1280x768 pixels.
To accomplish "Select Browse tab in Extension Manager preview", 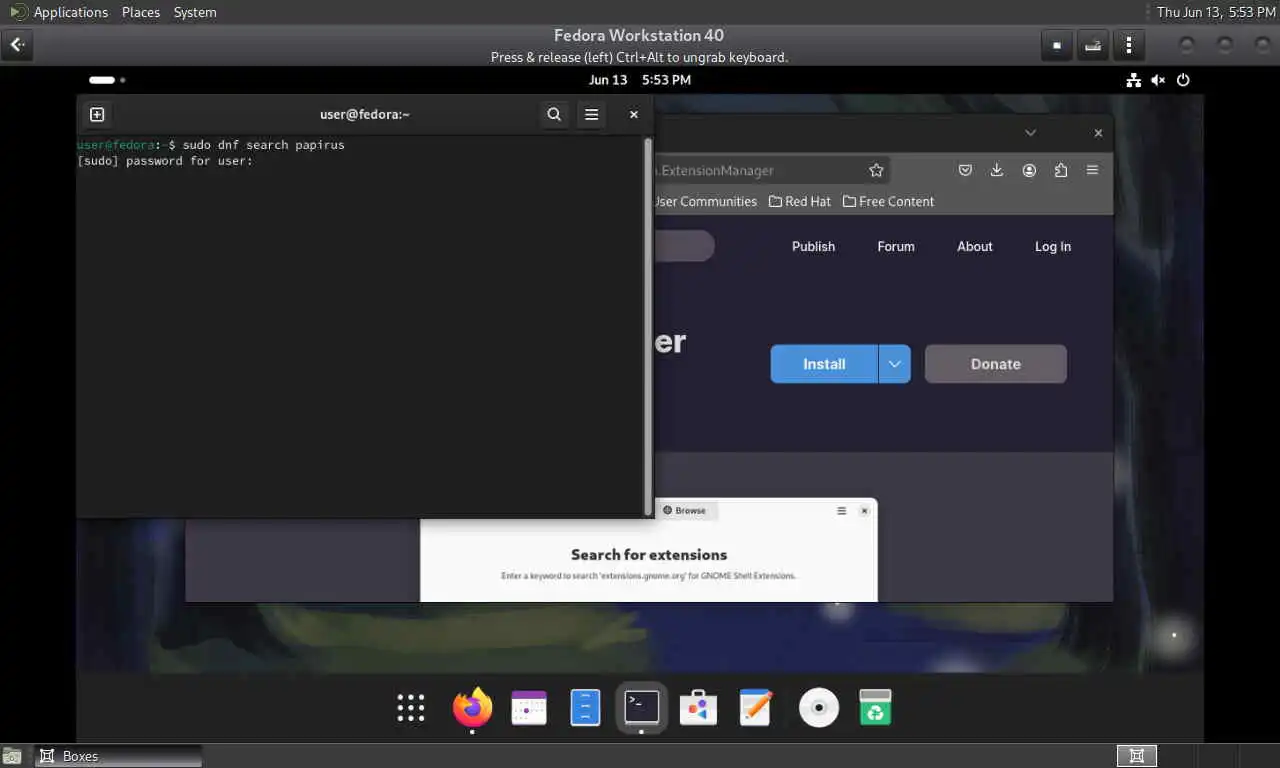I will tap(685, 511).
